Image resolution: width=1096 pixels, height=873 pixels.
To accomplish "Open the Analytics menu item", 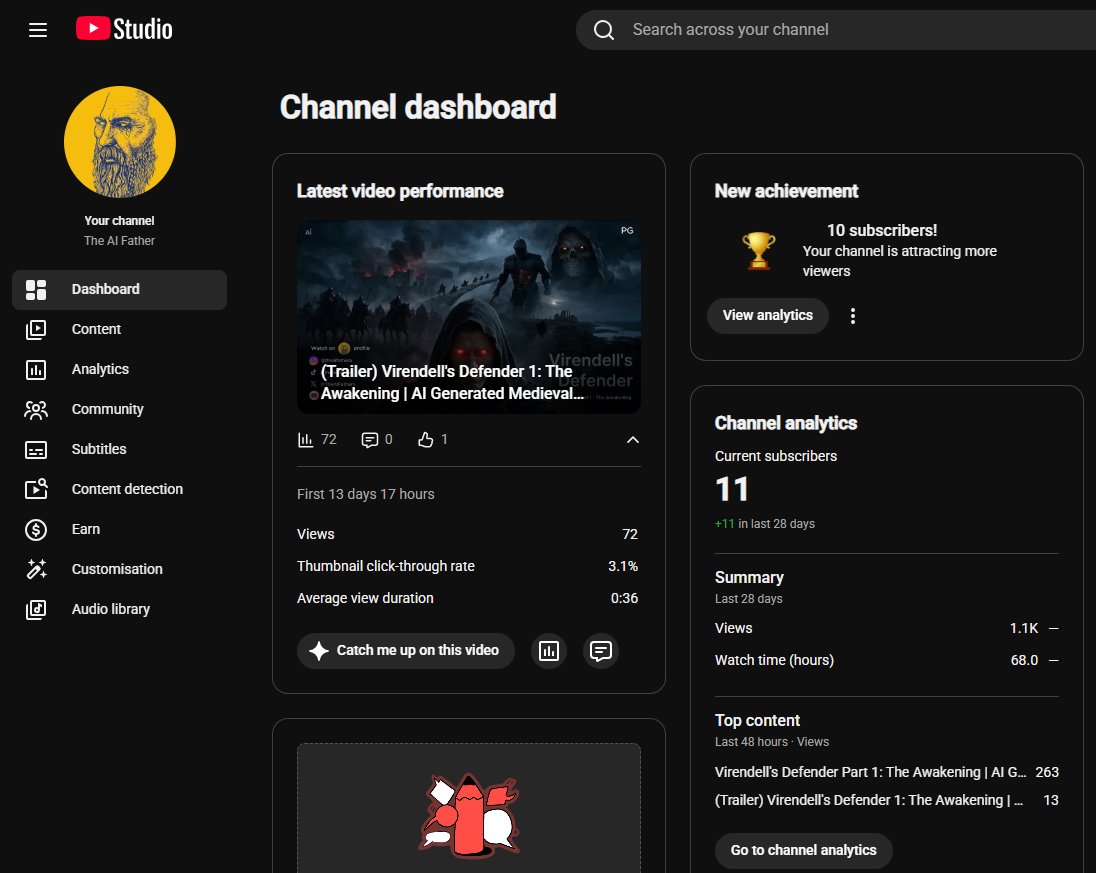I will coord(120,369).
